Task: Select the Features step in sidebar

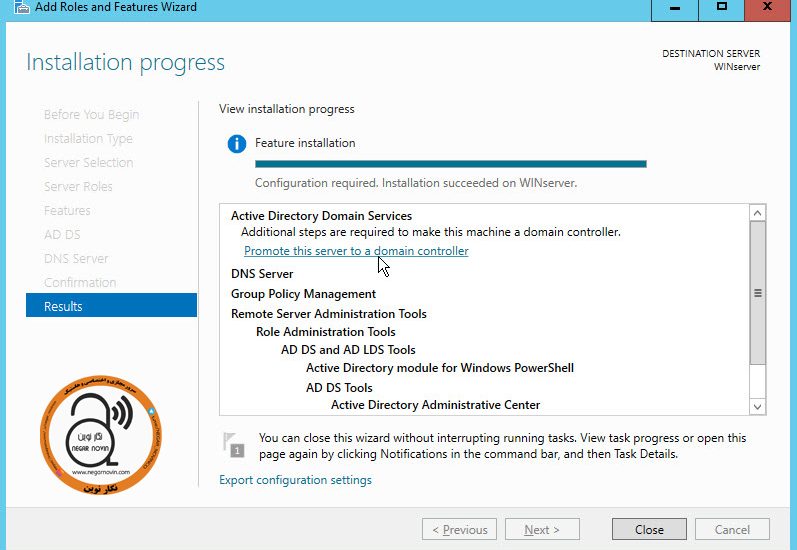Action: (67, 210)
